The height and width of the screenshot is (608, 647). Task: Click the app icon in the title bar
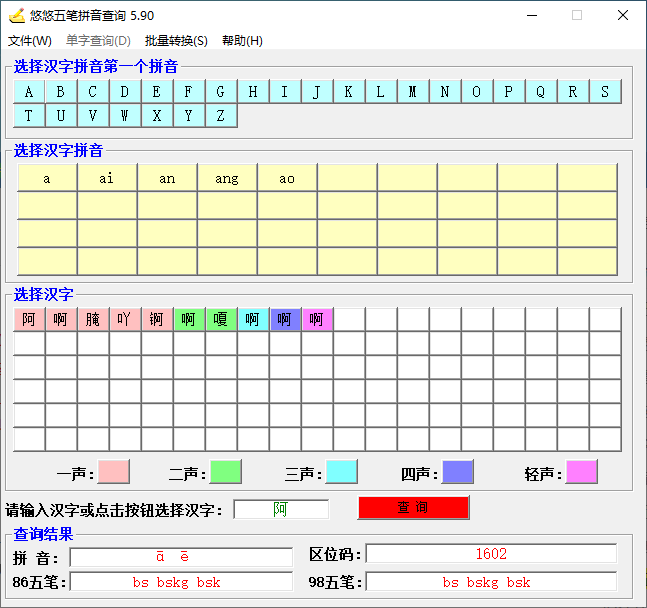click(x=16, y=16)
